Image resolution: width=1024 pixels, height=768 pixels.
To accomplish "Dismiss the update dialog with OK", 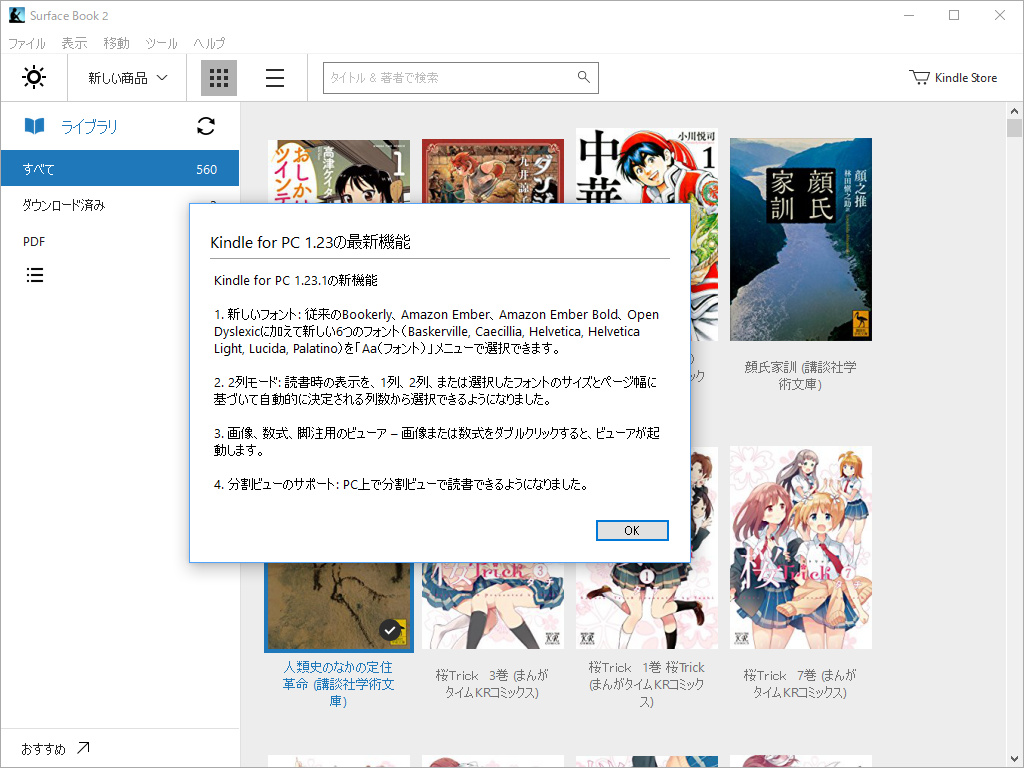I will tap(632, 530).
